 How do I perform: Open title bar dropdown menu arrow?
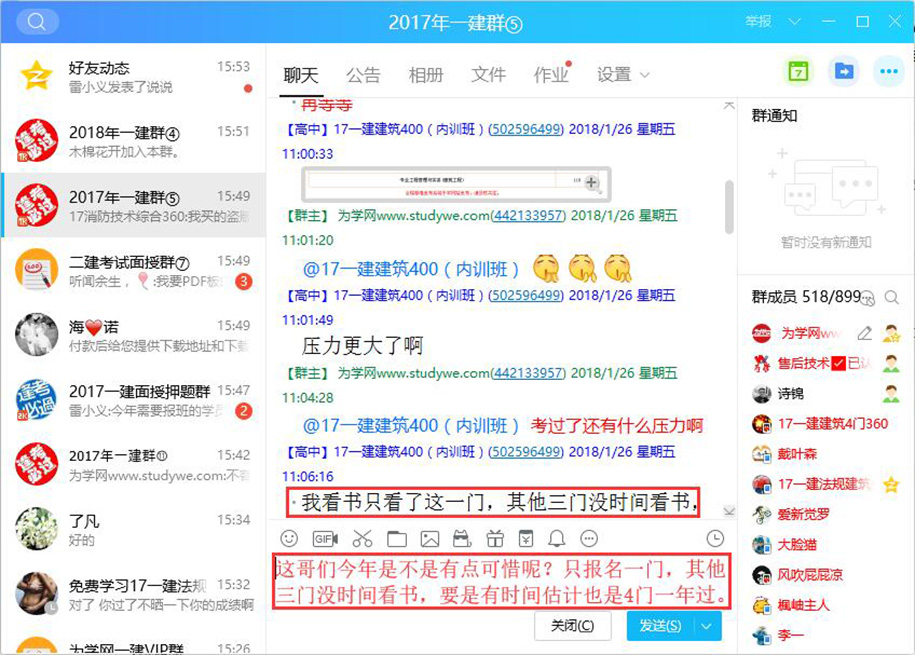796,22
